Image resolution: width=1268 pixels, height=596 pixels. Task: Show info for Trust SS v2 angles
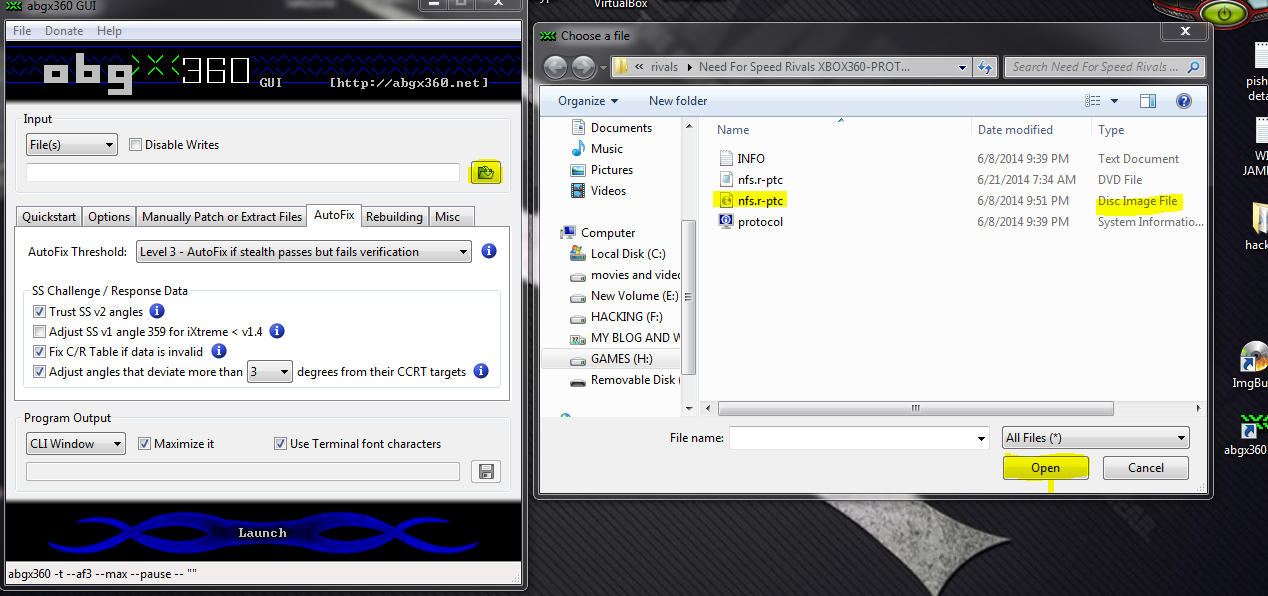(x=156, y=311)
